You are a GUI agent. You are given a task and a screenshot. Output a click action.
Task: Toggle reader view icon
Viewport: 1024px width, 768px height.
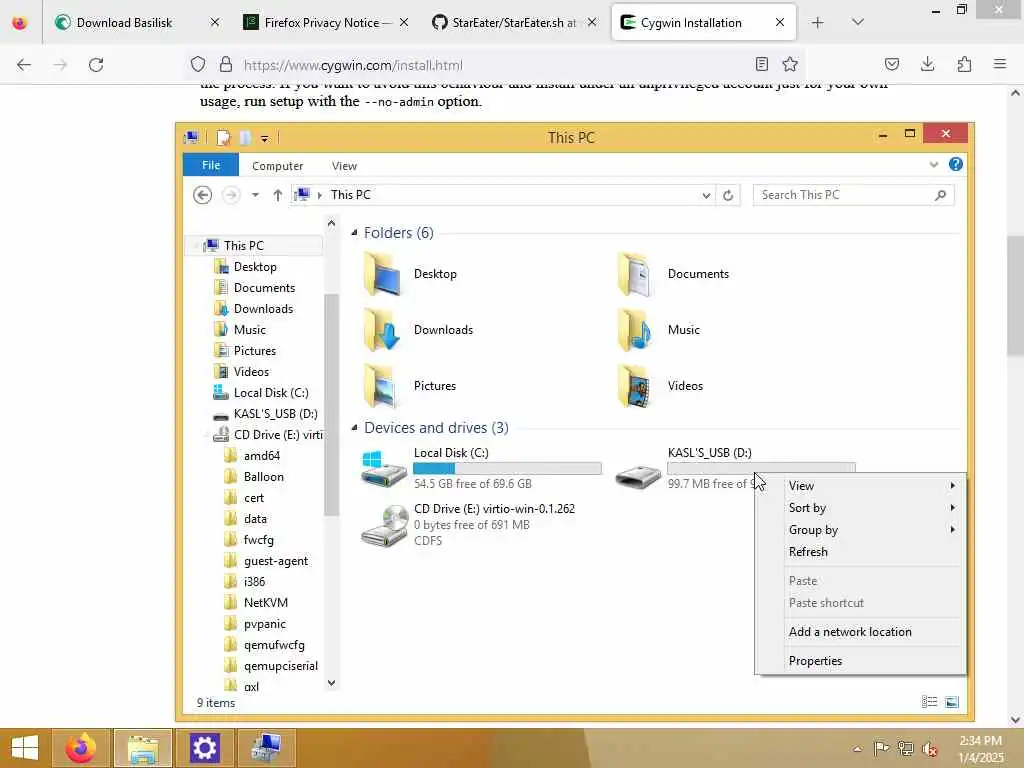(x=761, y=64)
